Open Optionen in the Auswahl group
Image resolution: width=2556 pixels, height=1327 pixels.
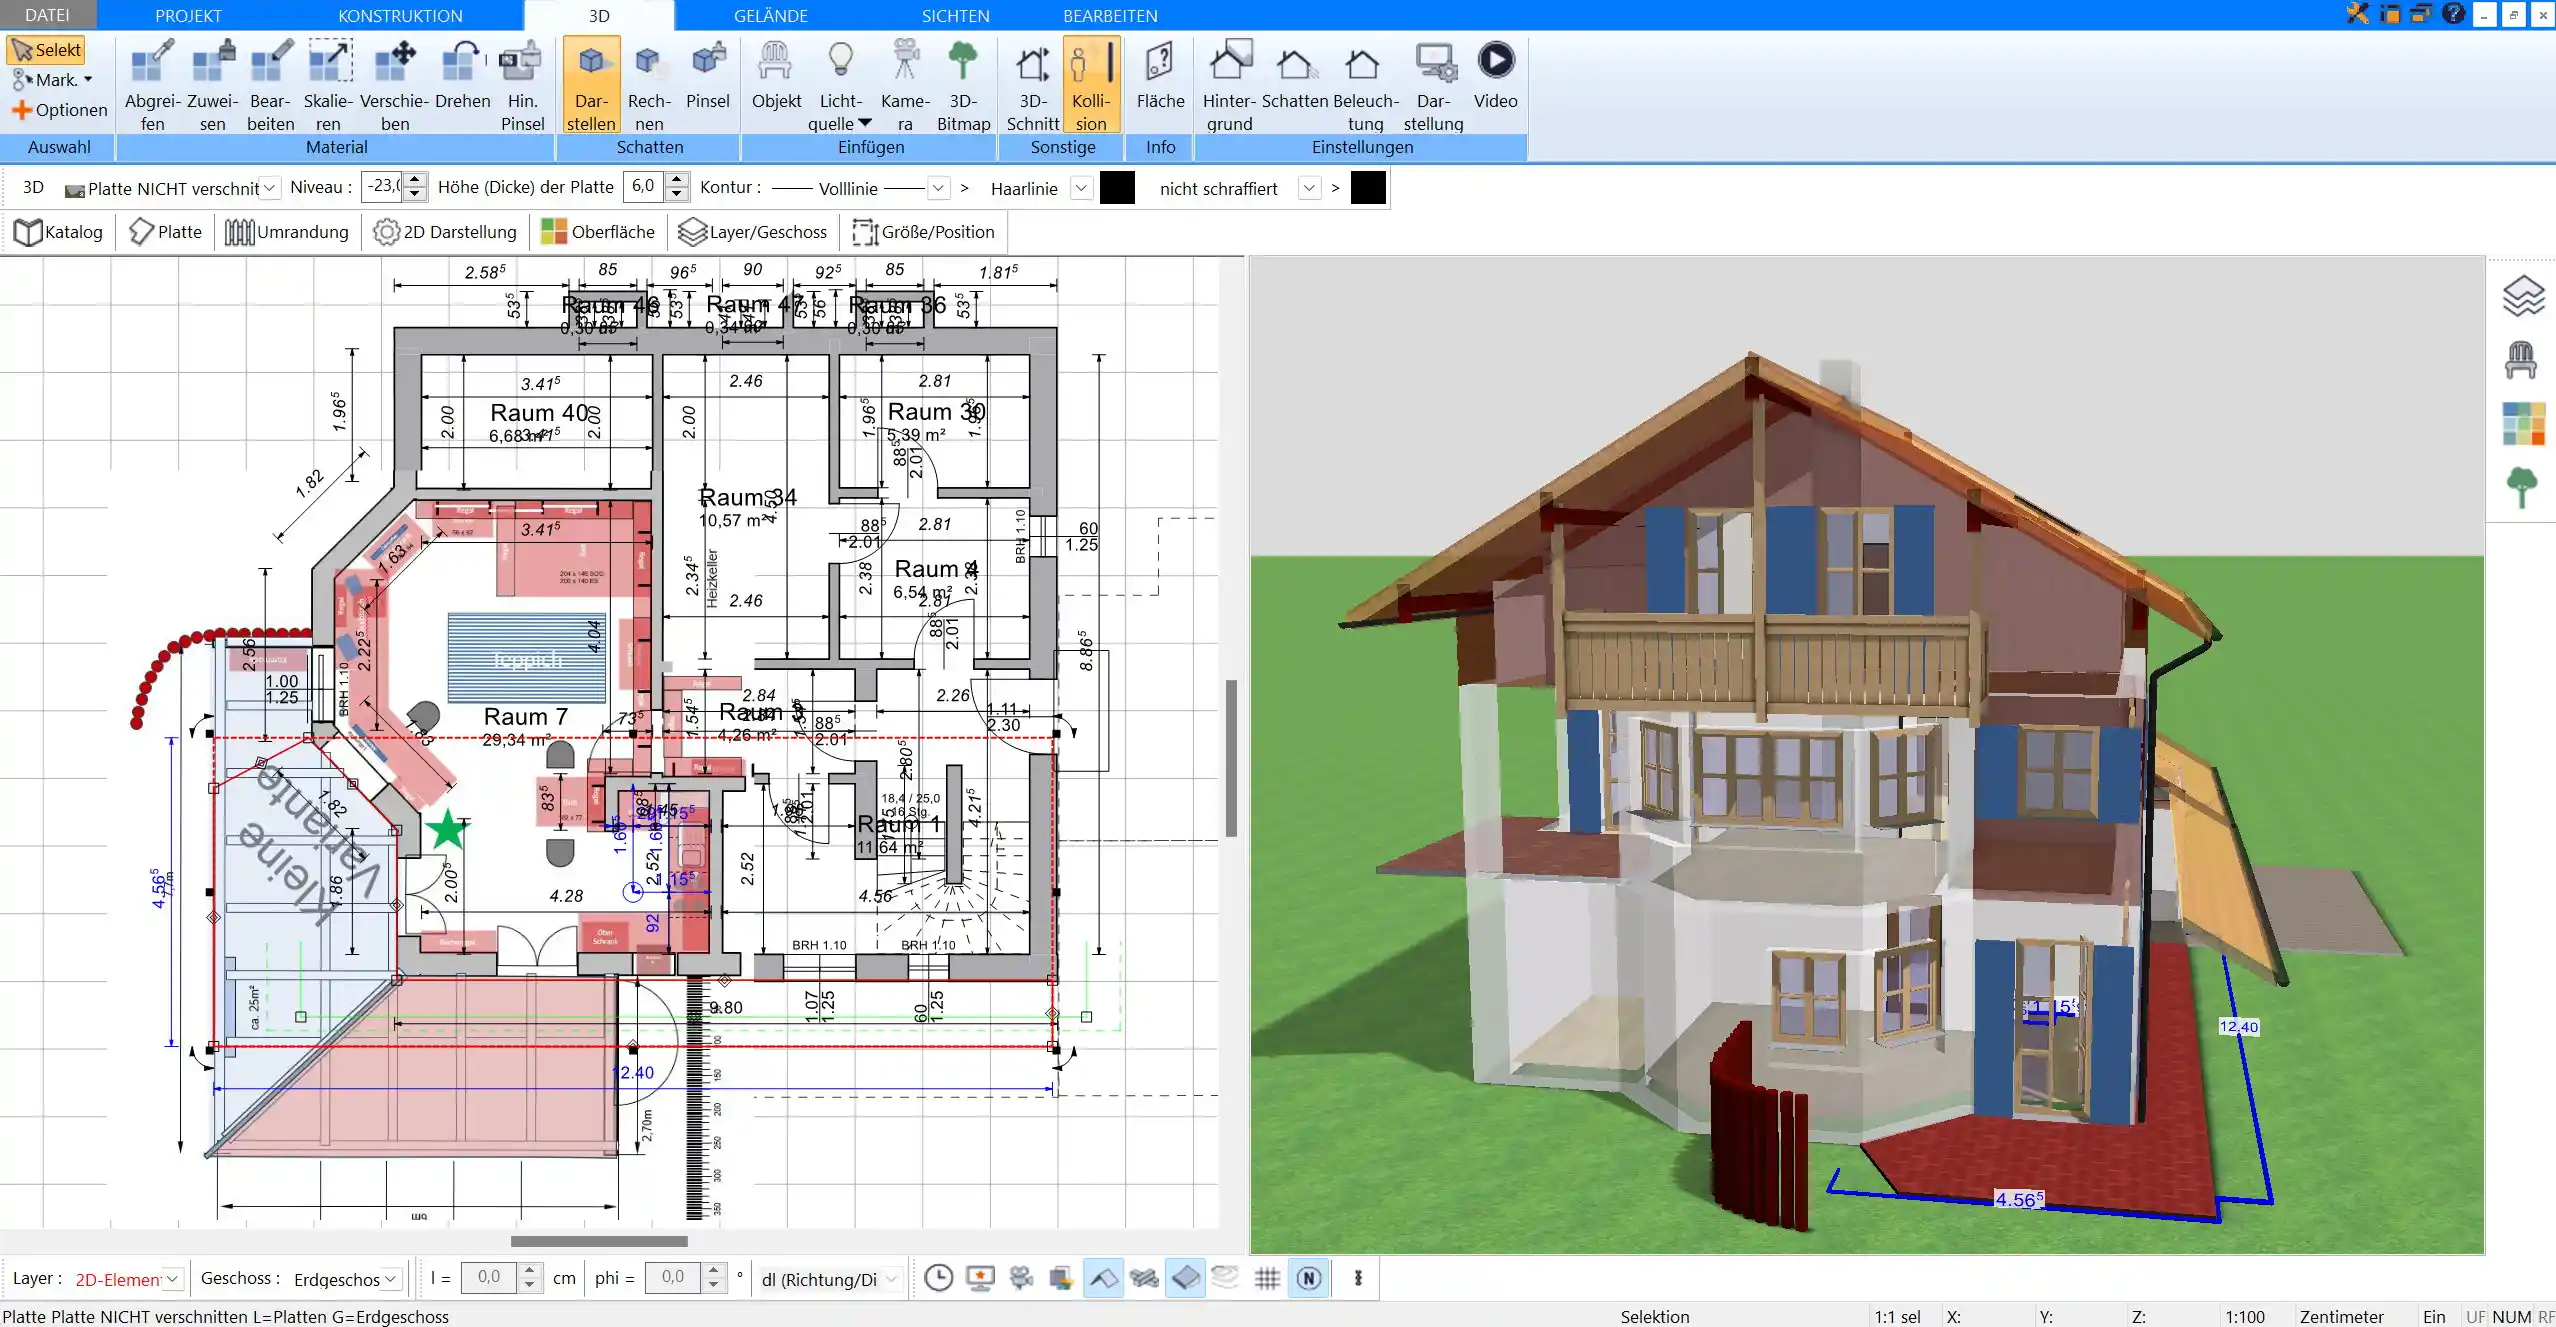[x=59, y=110]
